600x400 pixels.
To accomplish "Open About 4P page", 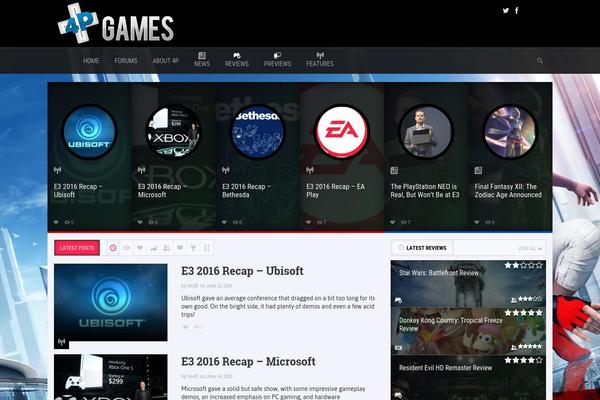I will (166, 60).
